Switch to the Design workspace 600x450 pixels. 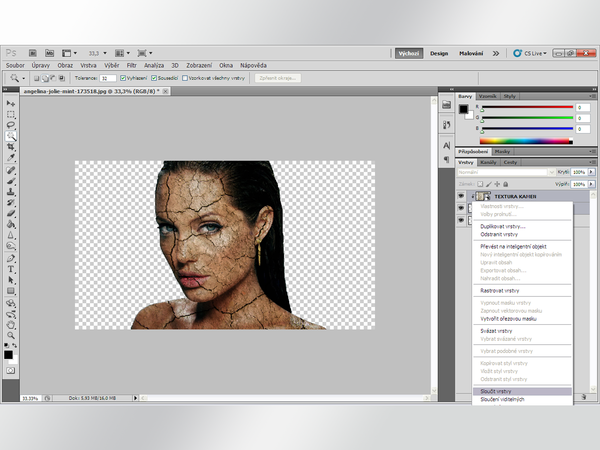point(440,52)
